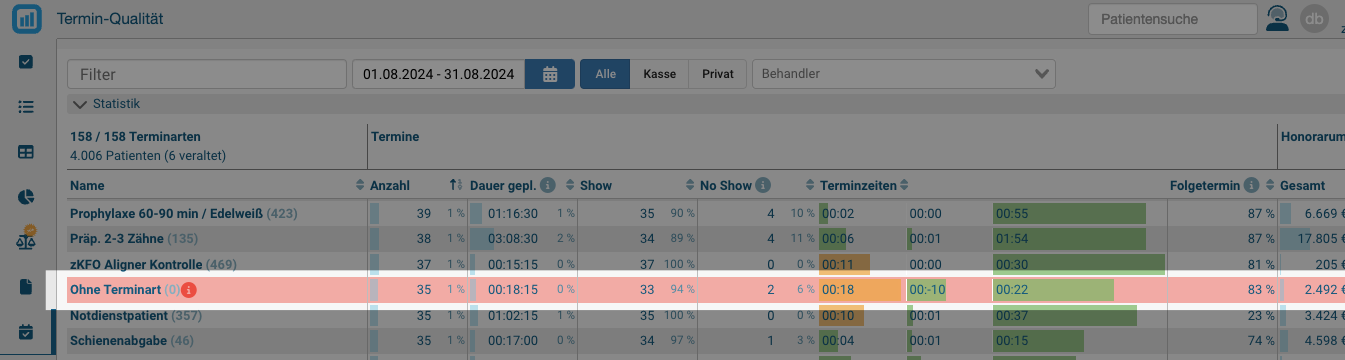Open the calendar-check sidebar icon

[x=26, y=332]
